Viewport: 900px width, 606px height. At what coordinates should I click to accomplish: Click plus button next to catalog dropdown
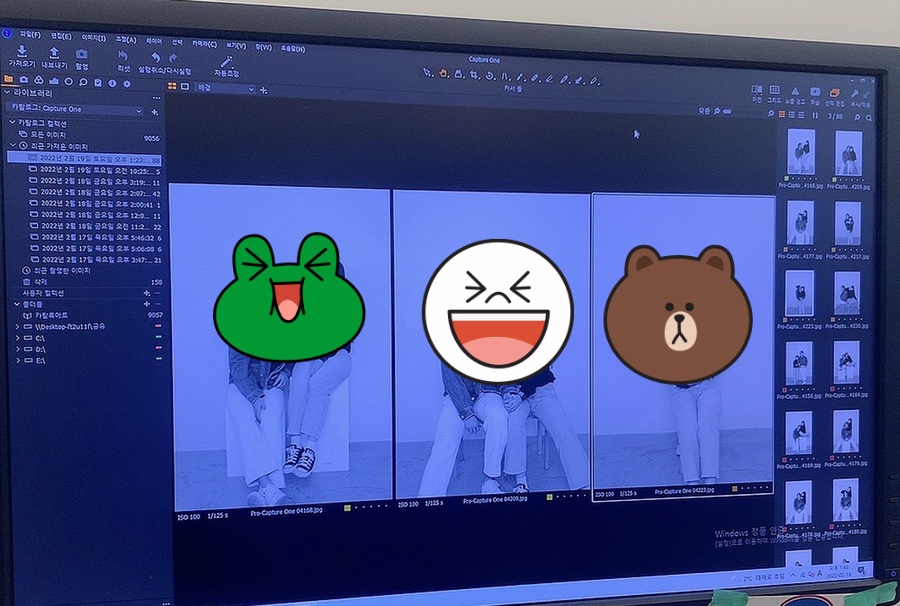click(x=154, y=112)
